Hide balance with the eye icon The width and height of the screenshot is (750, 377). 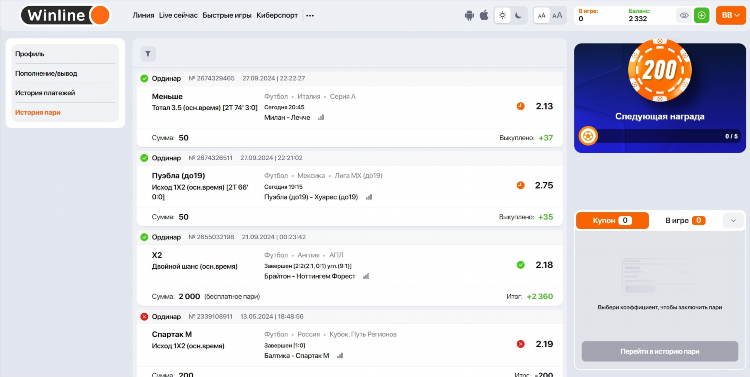pos(684,15)
